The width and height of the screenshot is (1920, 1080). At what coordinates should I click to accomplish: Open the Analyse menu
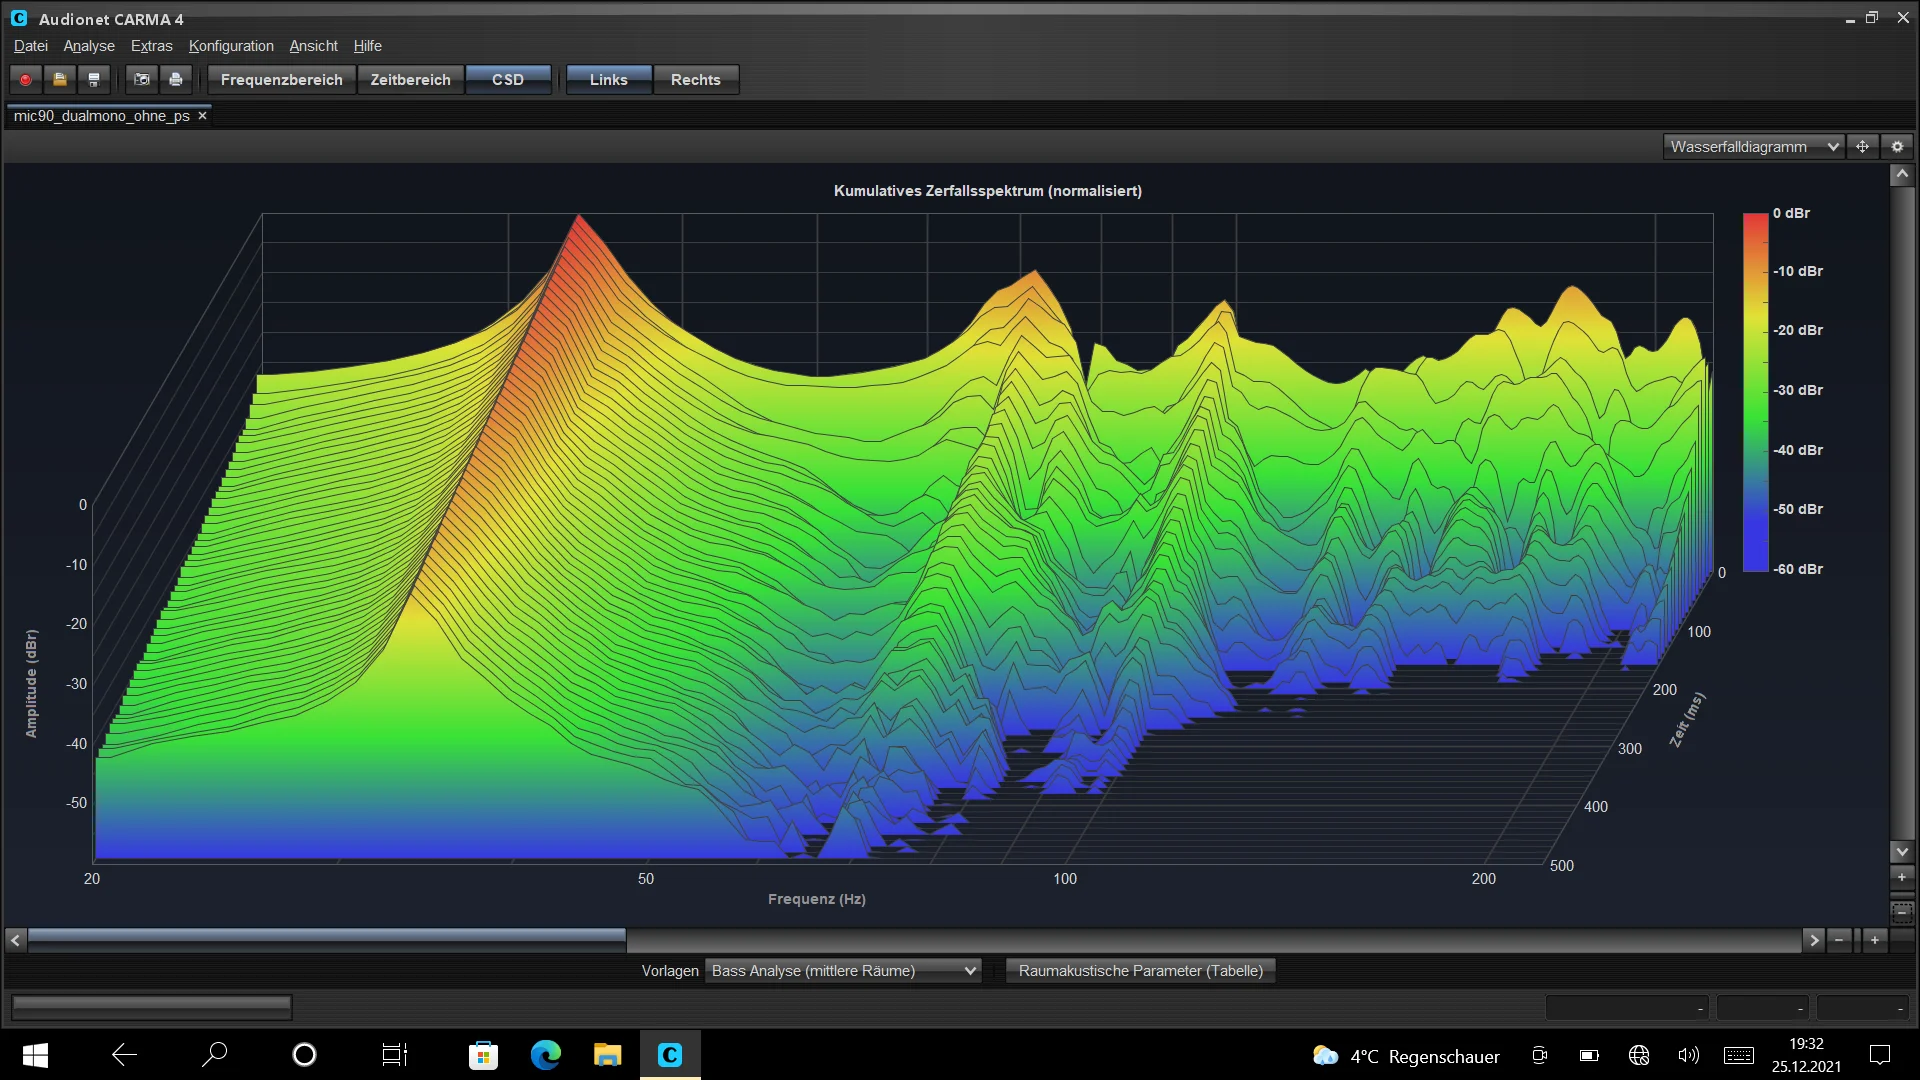tap(89, 46)
